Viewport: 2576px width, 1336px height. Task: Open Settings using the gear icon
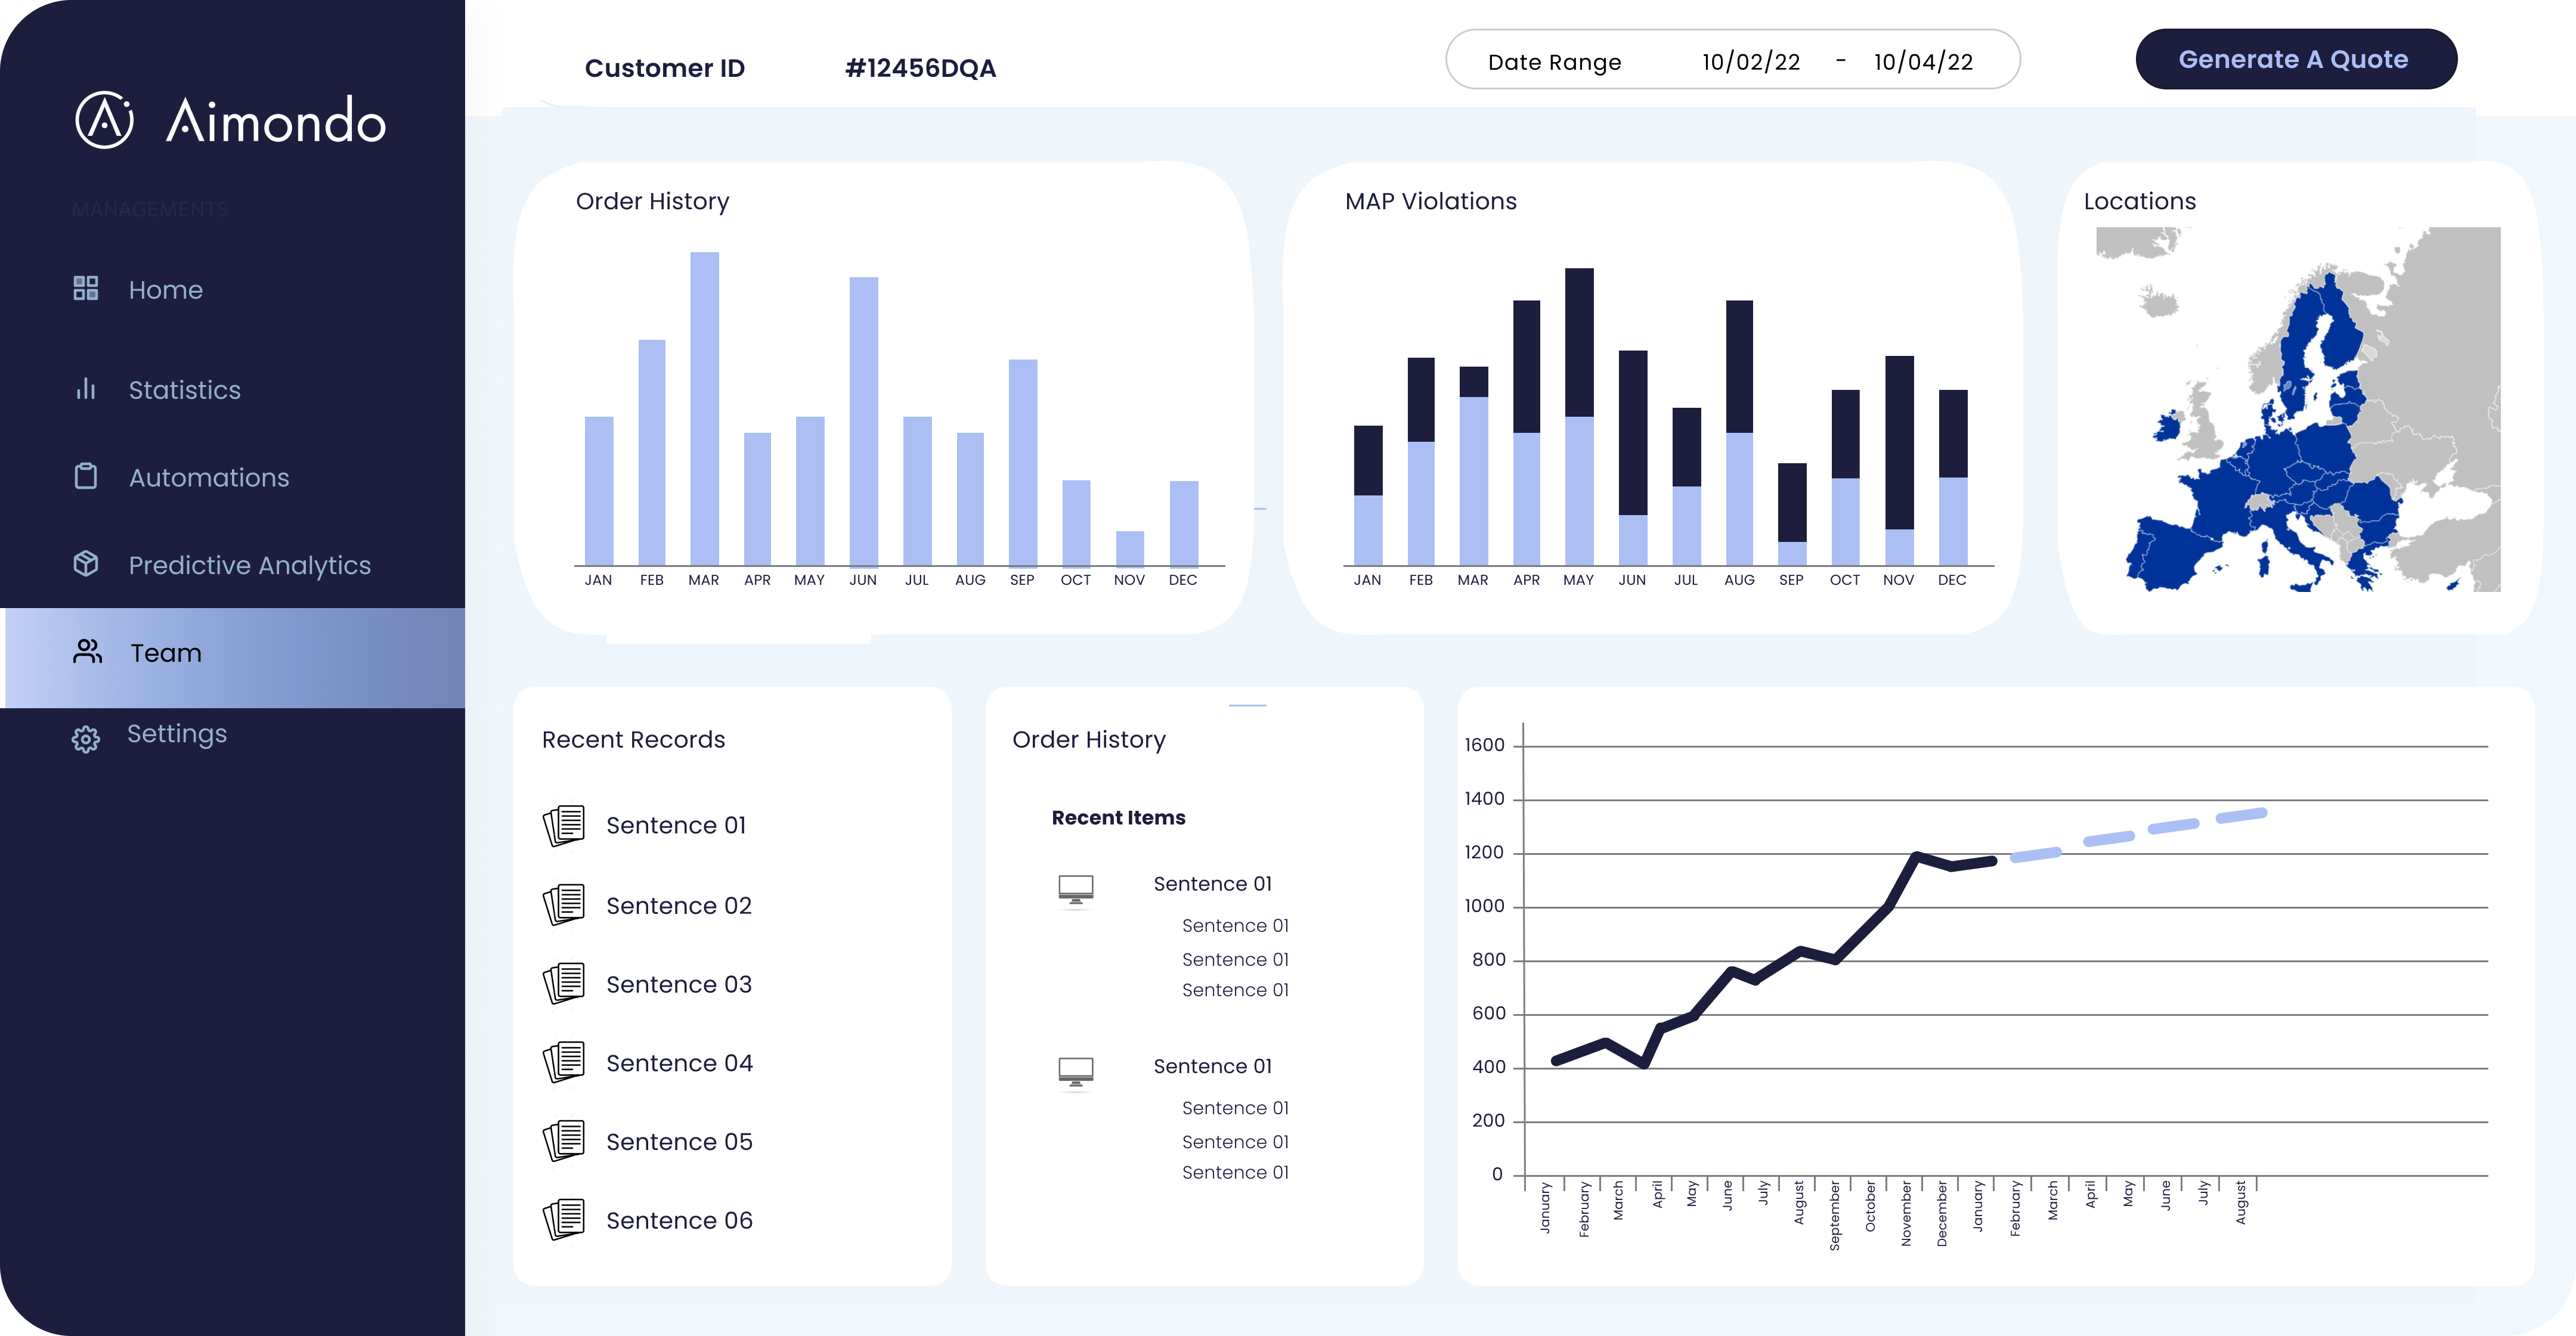85,737
